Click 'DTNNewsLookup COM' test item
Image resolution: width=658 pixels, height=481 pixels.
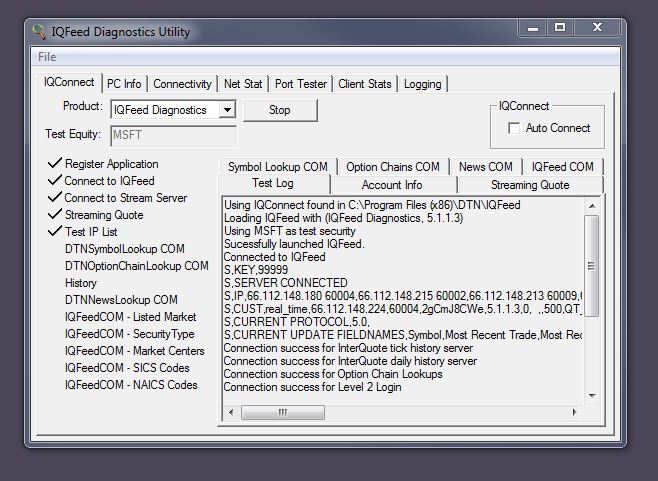[x=121, y=300]
